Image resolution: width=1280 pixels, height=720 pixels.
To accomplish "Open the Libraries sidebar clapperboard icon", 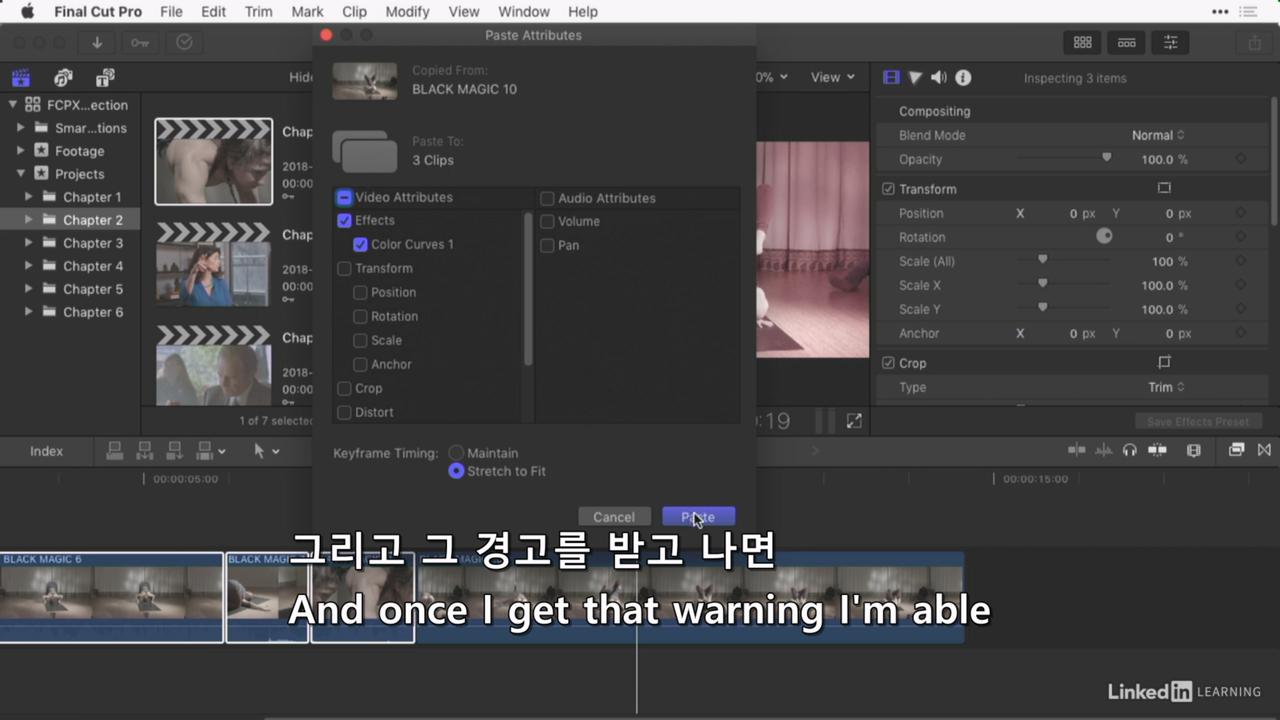I will coord(20,77).
